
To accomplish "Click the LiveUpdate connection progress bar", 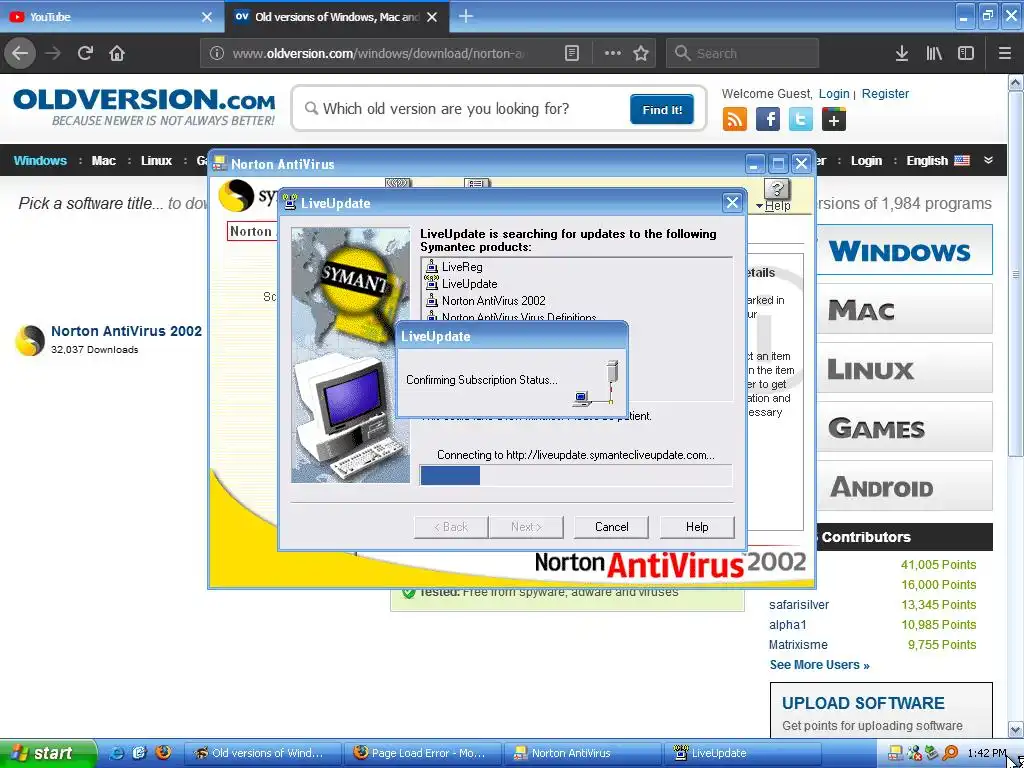I will point(576,475).
